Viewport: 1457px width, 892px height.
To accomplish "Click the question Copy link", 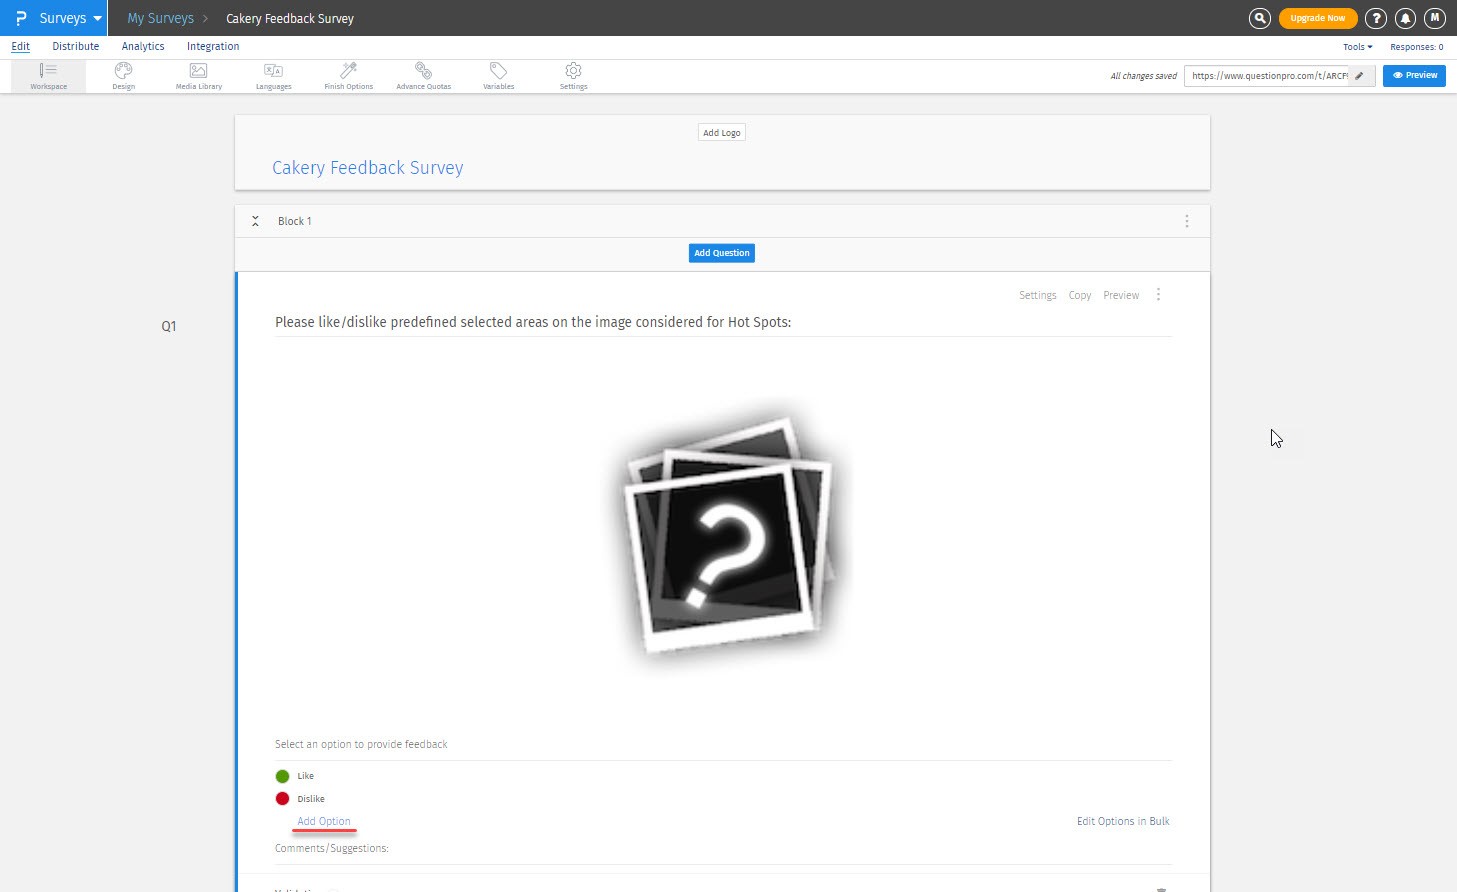I will click(x=1080, y=295).
